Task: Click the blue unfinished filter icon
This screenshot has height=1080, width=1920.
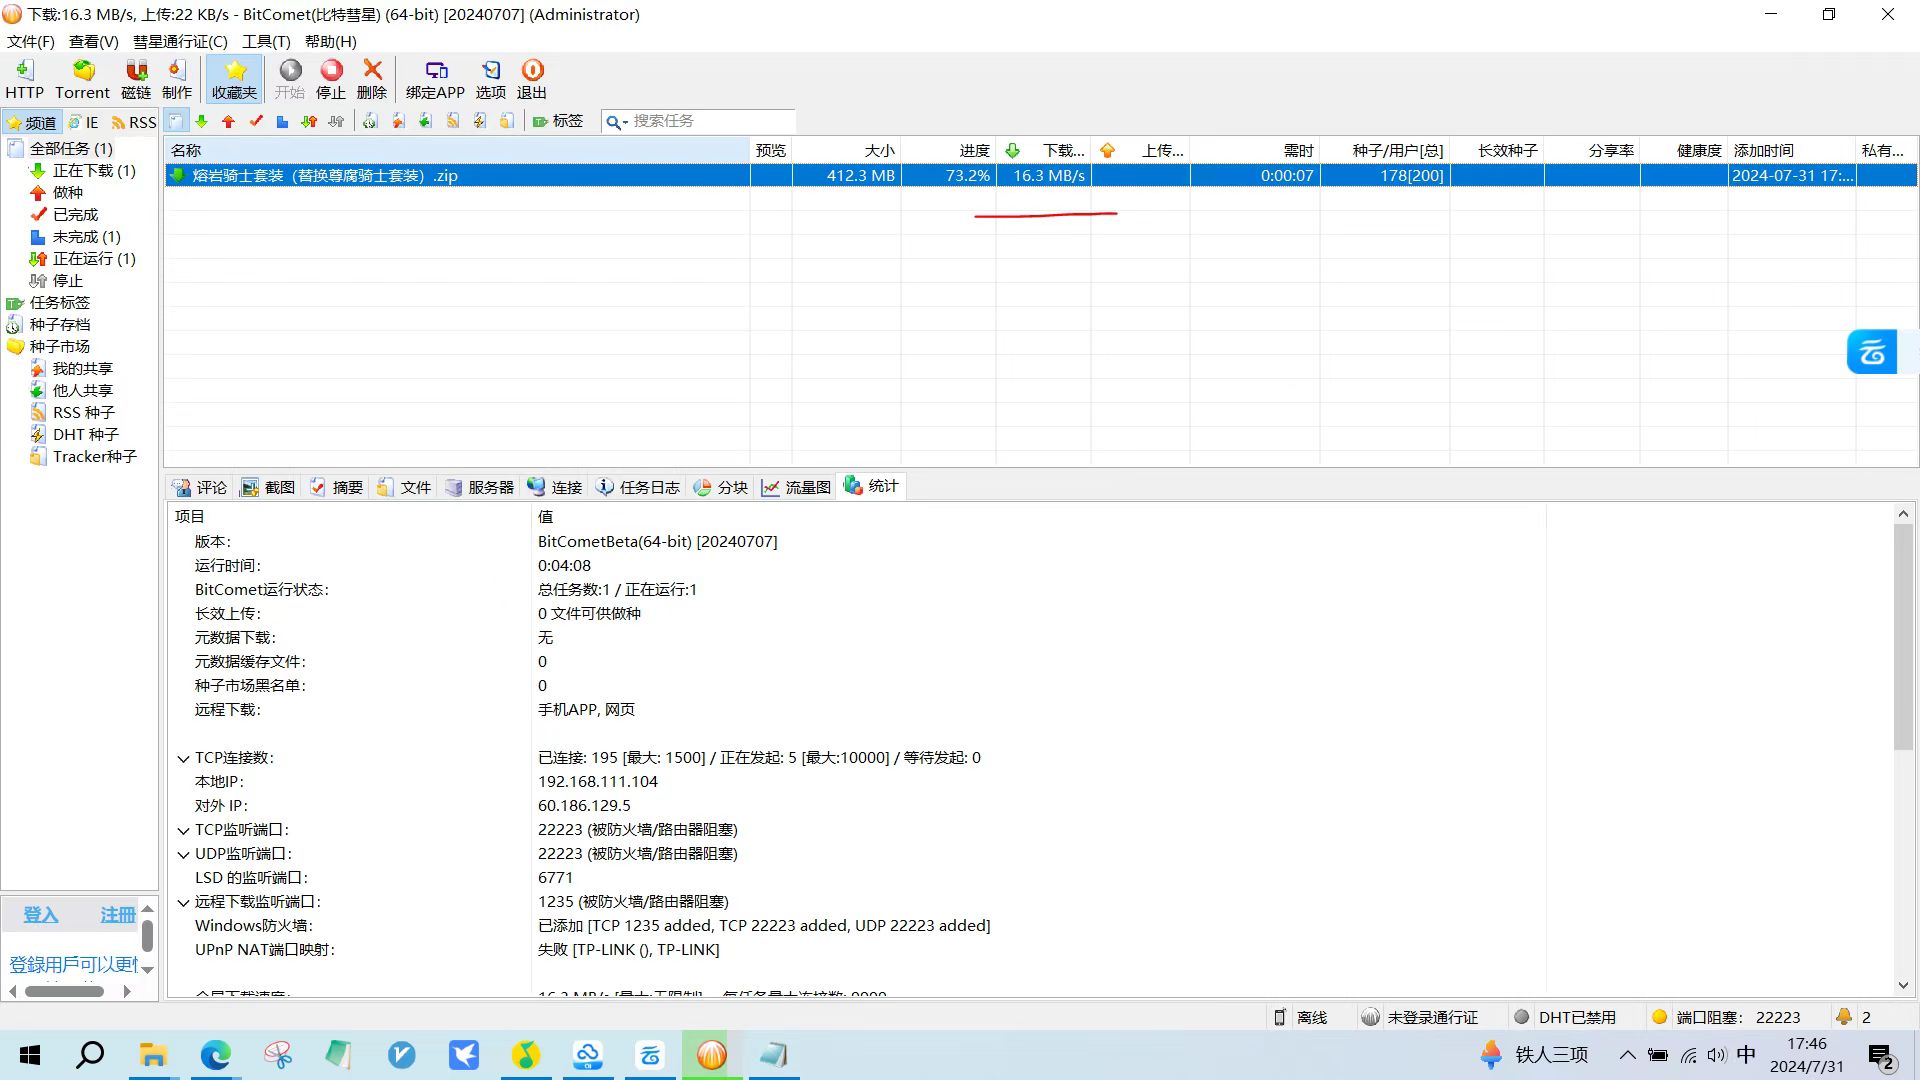Action: pos(283,121)
